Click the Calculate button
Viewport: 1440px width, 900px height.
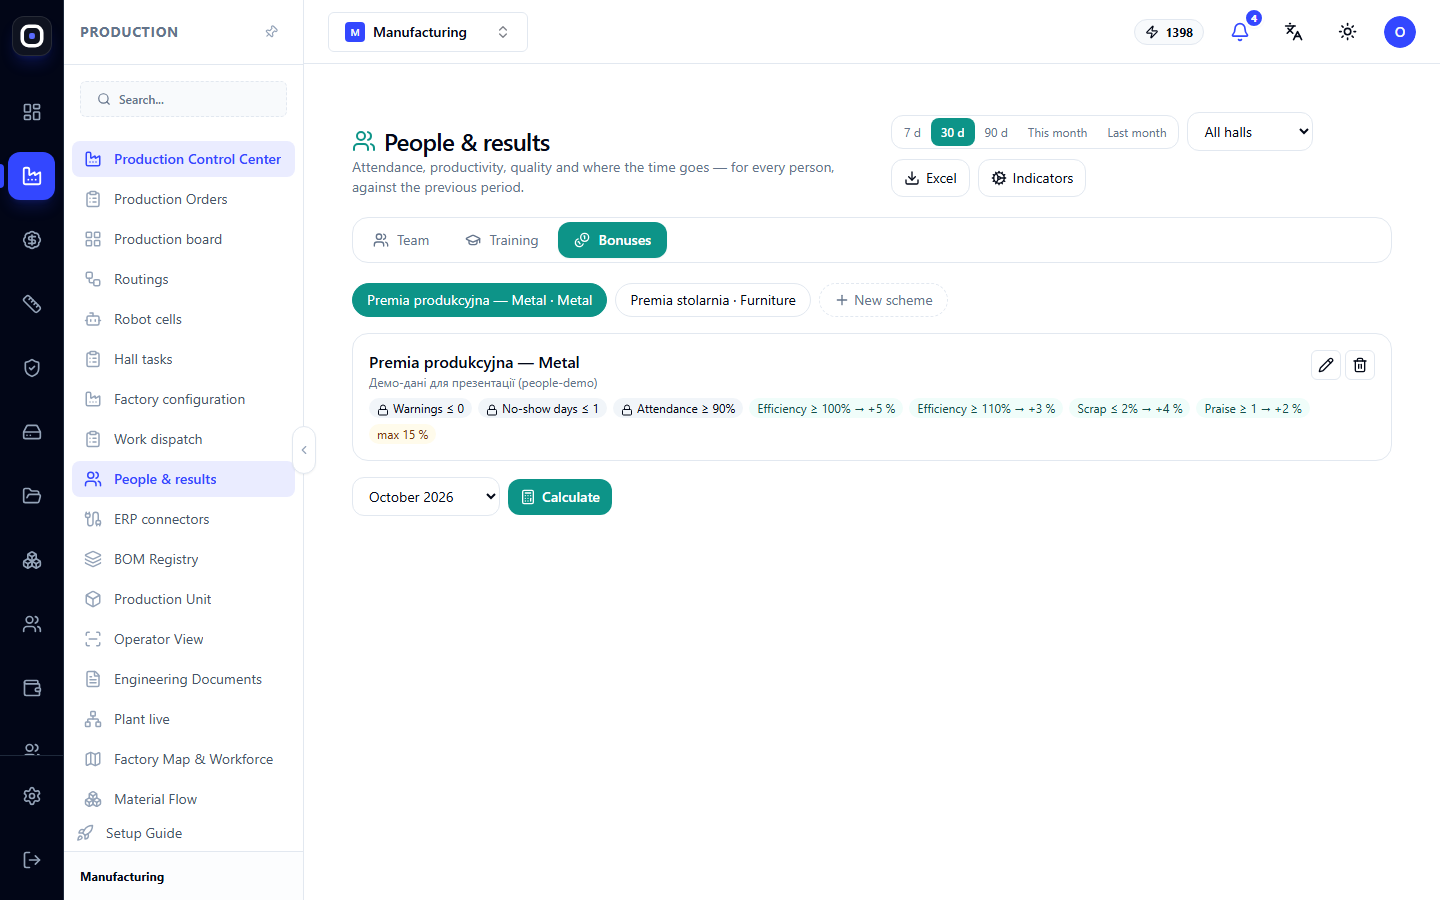[x=560, y=497]
